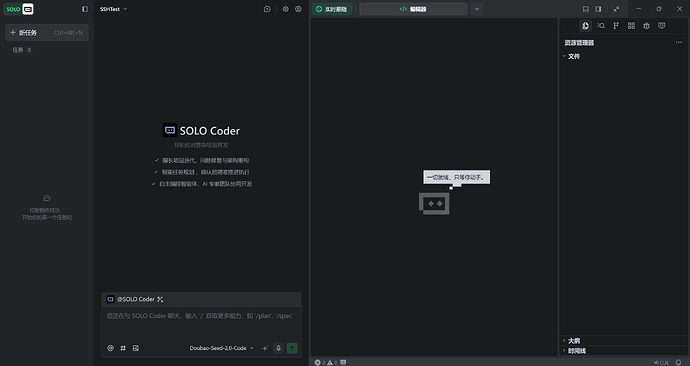Open the Doubao-Seed-2.0-Code model dropdown

(222, 348)
